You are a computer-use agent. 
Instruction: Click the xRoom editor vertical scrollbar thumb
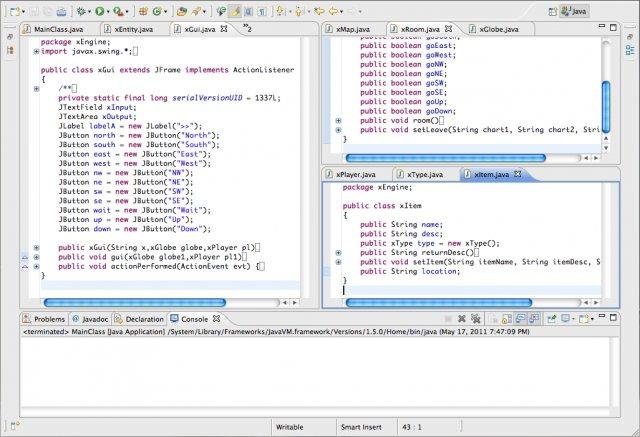(606, 107)
